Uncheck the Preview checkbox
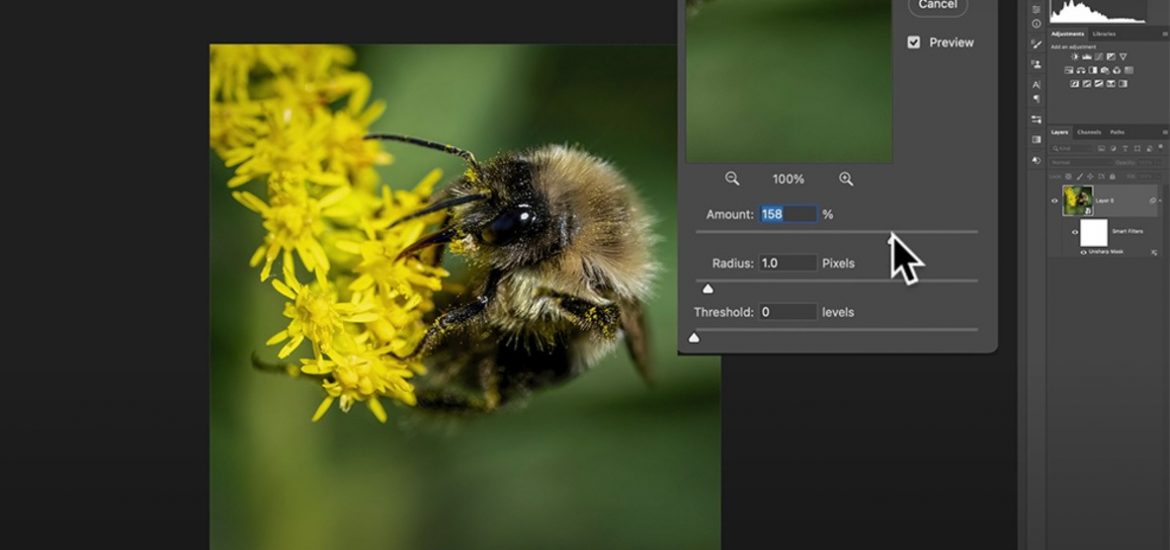The height and width of the screenshot is (550, 1170). tap(913, 42)
